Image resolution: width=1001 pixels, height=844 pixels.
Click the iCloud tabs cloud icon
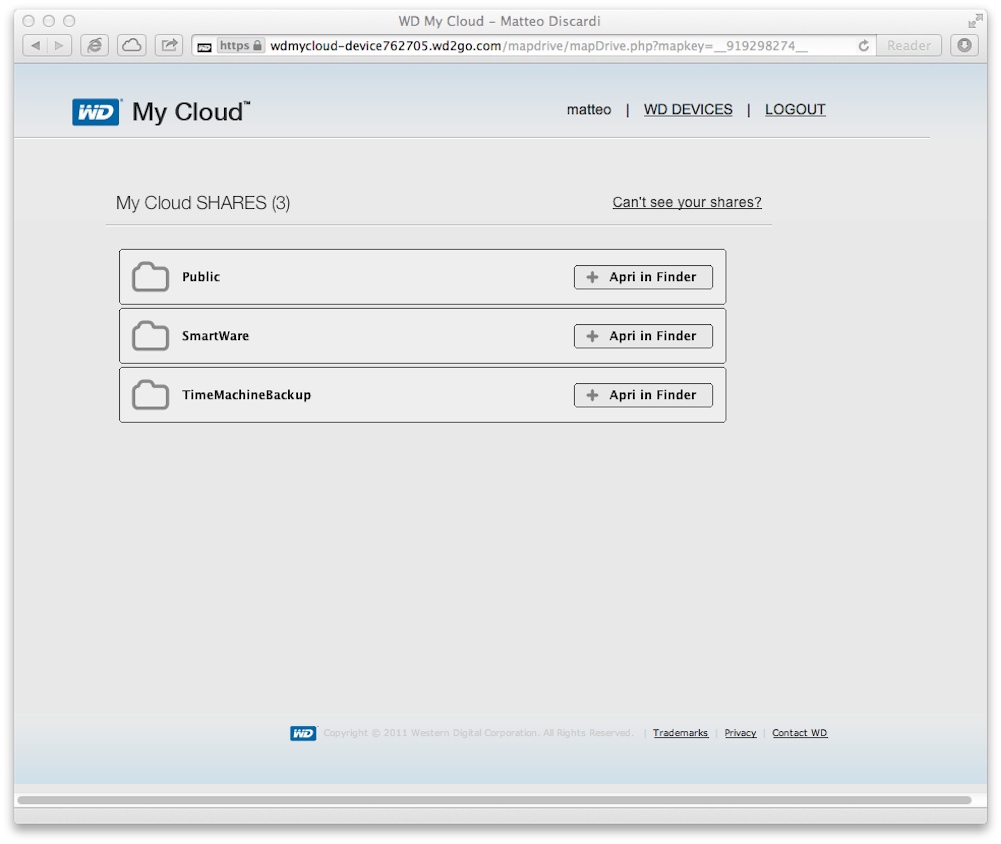132,45
